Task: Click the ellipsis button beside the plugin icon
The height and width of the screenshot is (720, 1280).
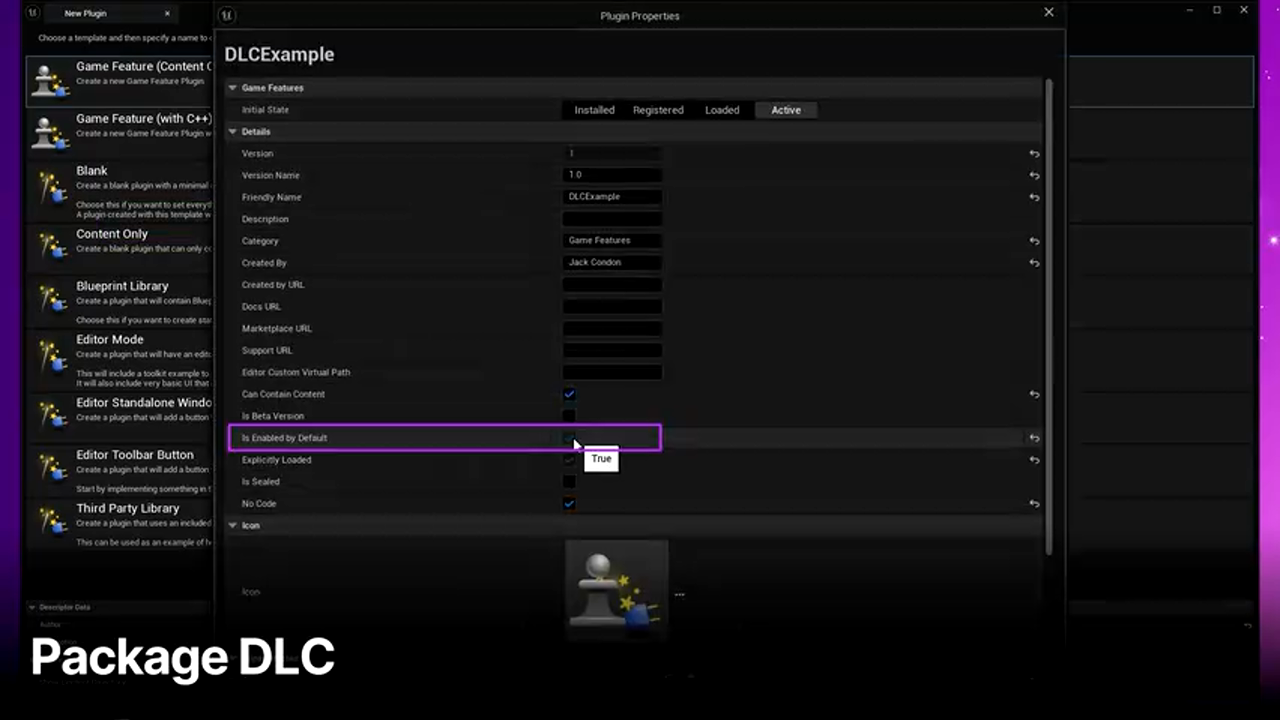Action: pyautogui.click(x=679, y=594)
